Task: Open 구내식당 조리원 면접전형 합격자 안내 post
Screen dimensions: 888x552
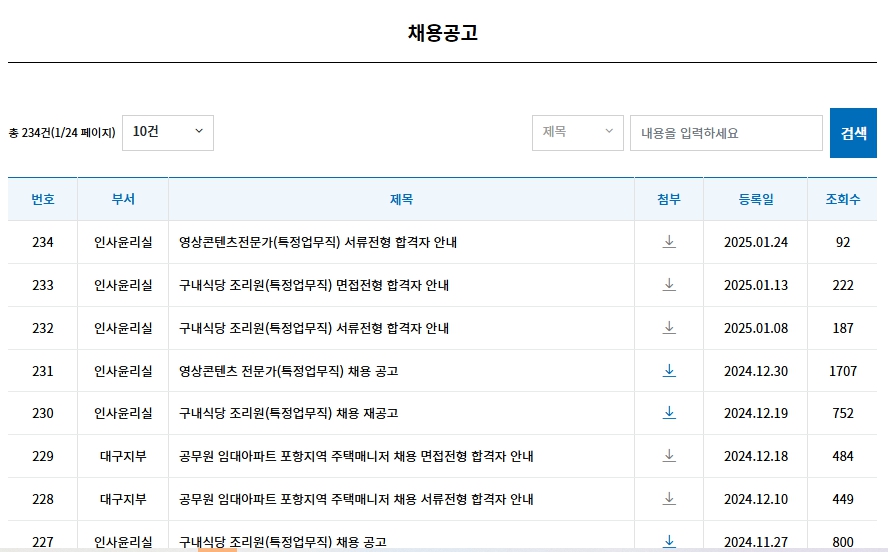Action: tap(314, 285)
